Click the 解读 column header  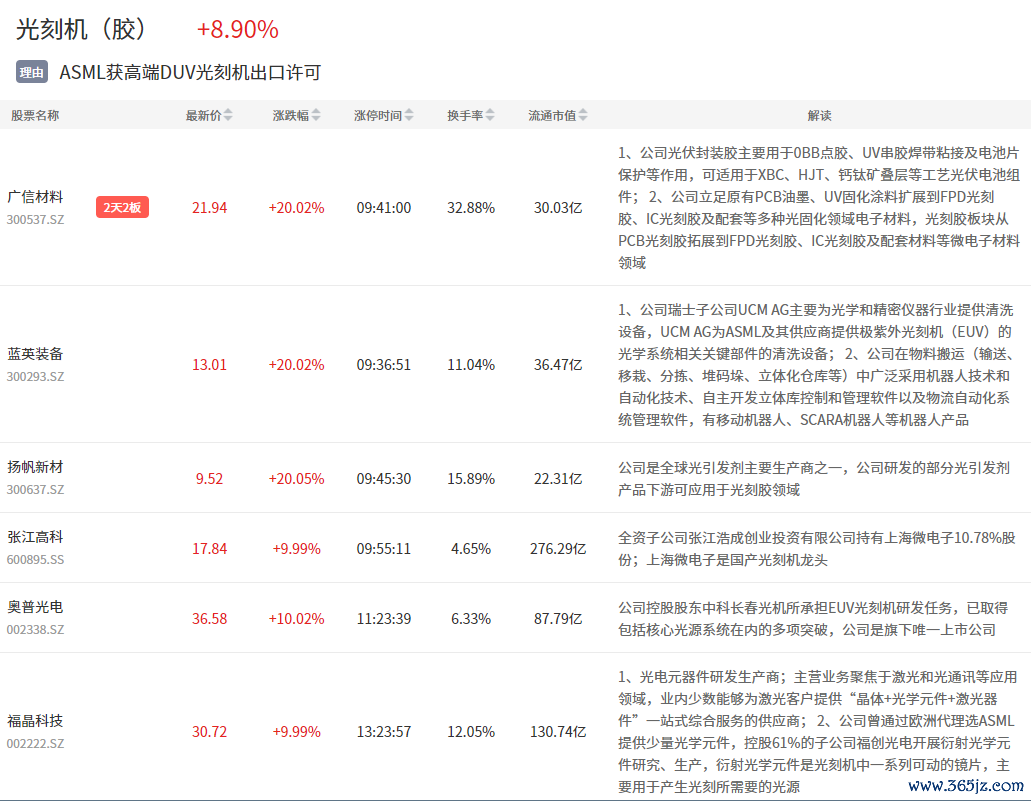pos(819,116)
